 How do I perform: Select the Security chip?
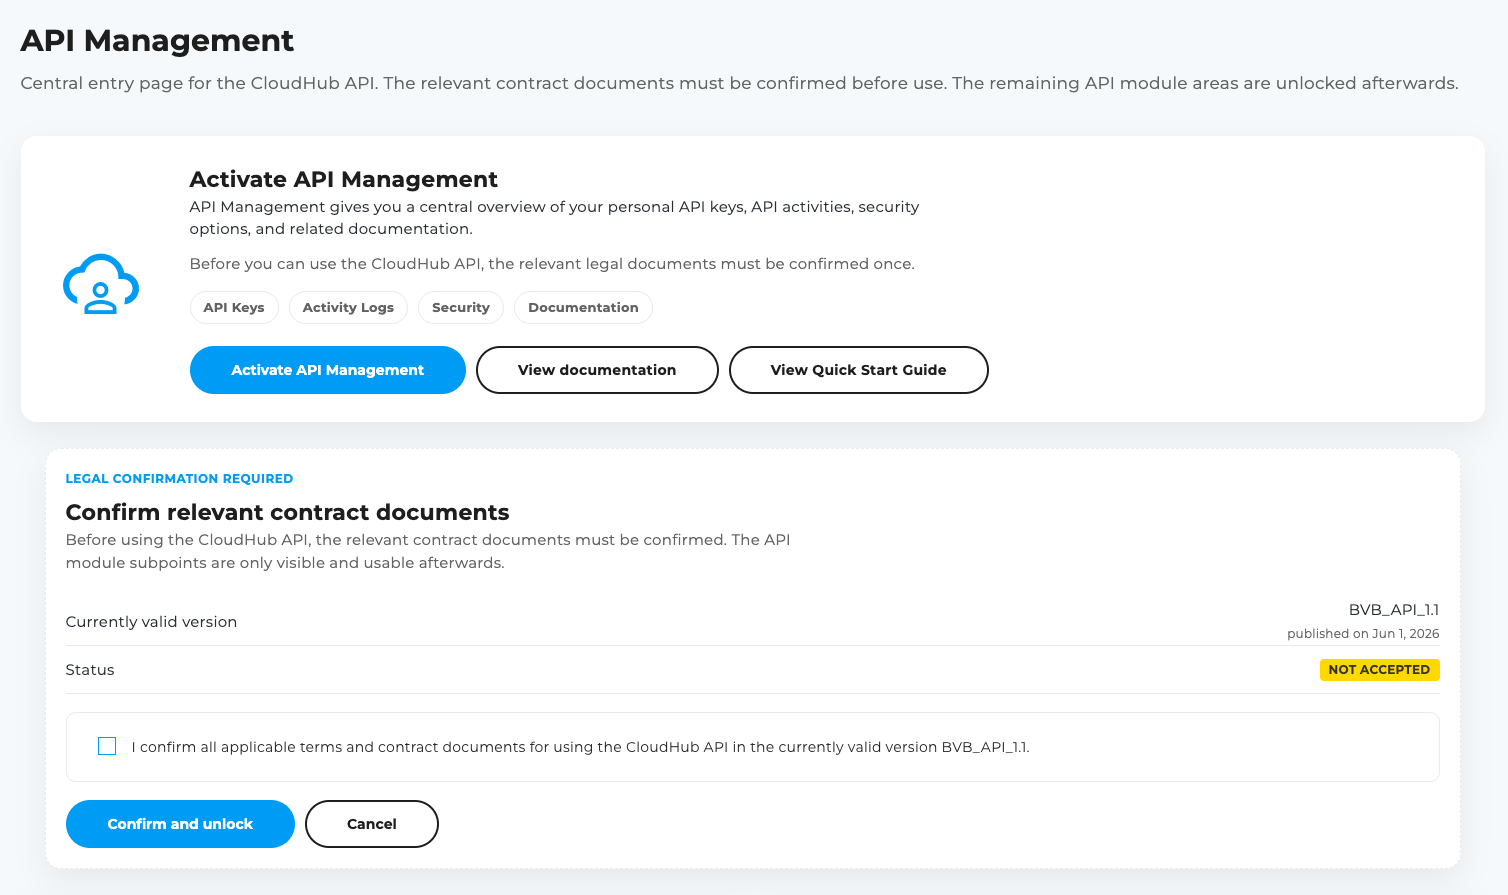click(461, 308)
